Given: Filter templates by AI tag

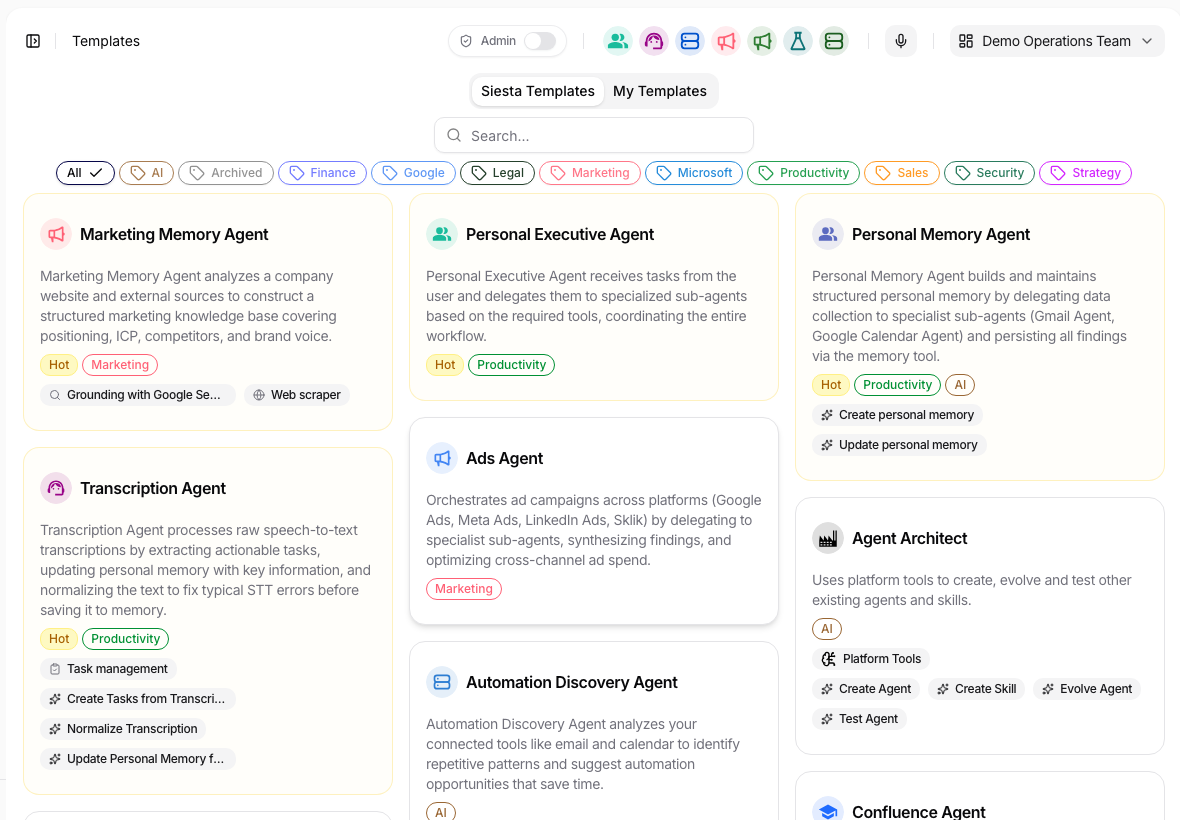Looking at the screenshot, I should click(147, 173).
